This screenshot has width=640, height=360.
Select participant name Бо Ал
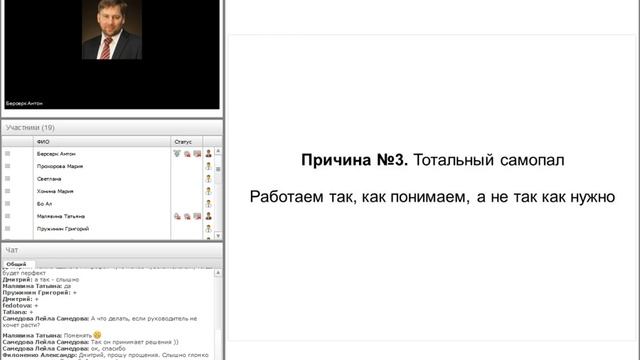(x=44, y=204)
